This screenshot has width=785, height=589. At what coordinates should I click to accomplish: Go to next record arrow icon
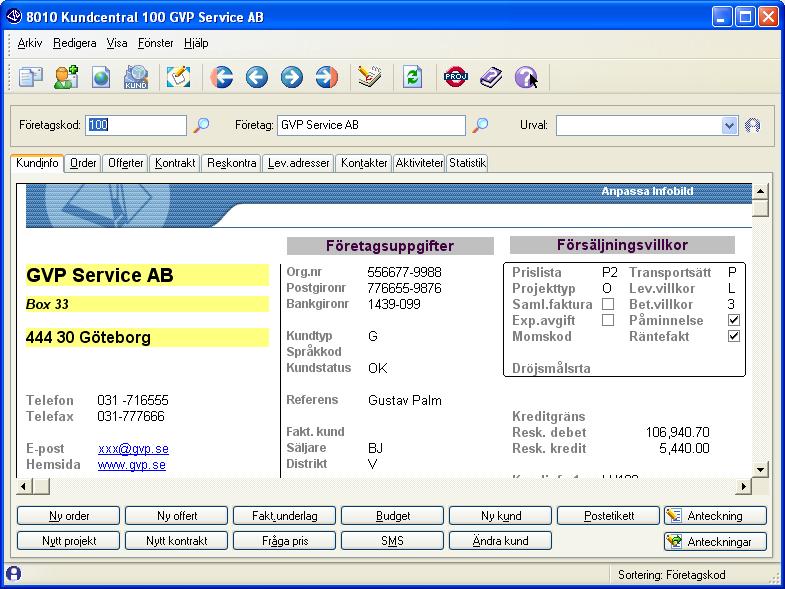pos(292,78)
